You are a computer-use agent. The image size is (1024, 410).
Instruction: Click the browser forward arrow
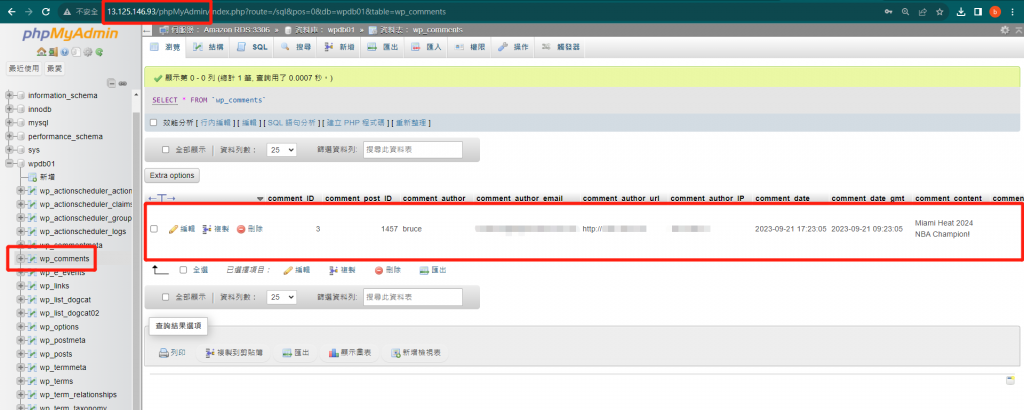point(27,12)
